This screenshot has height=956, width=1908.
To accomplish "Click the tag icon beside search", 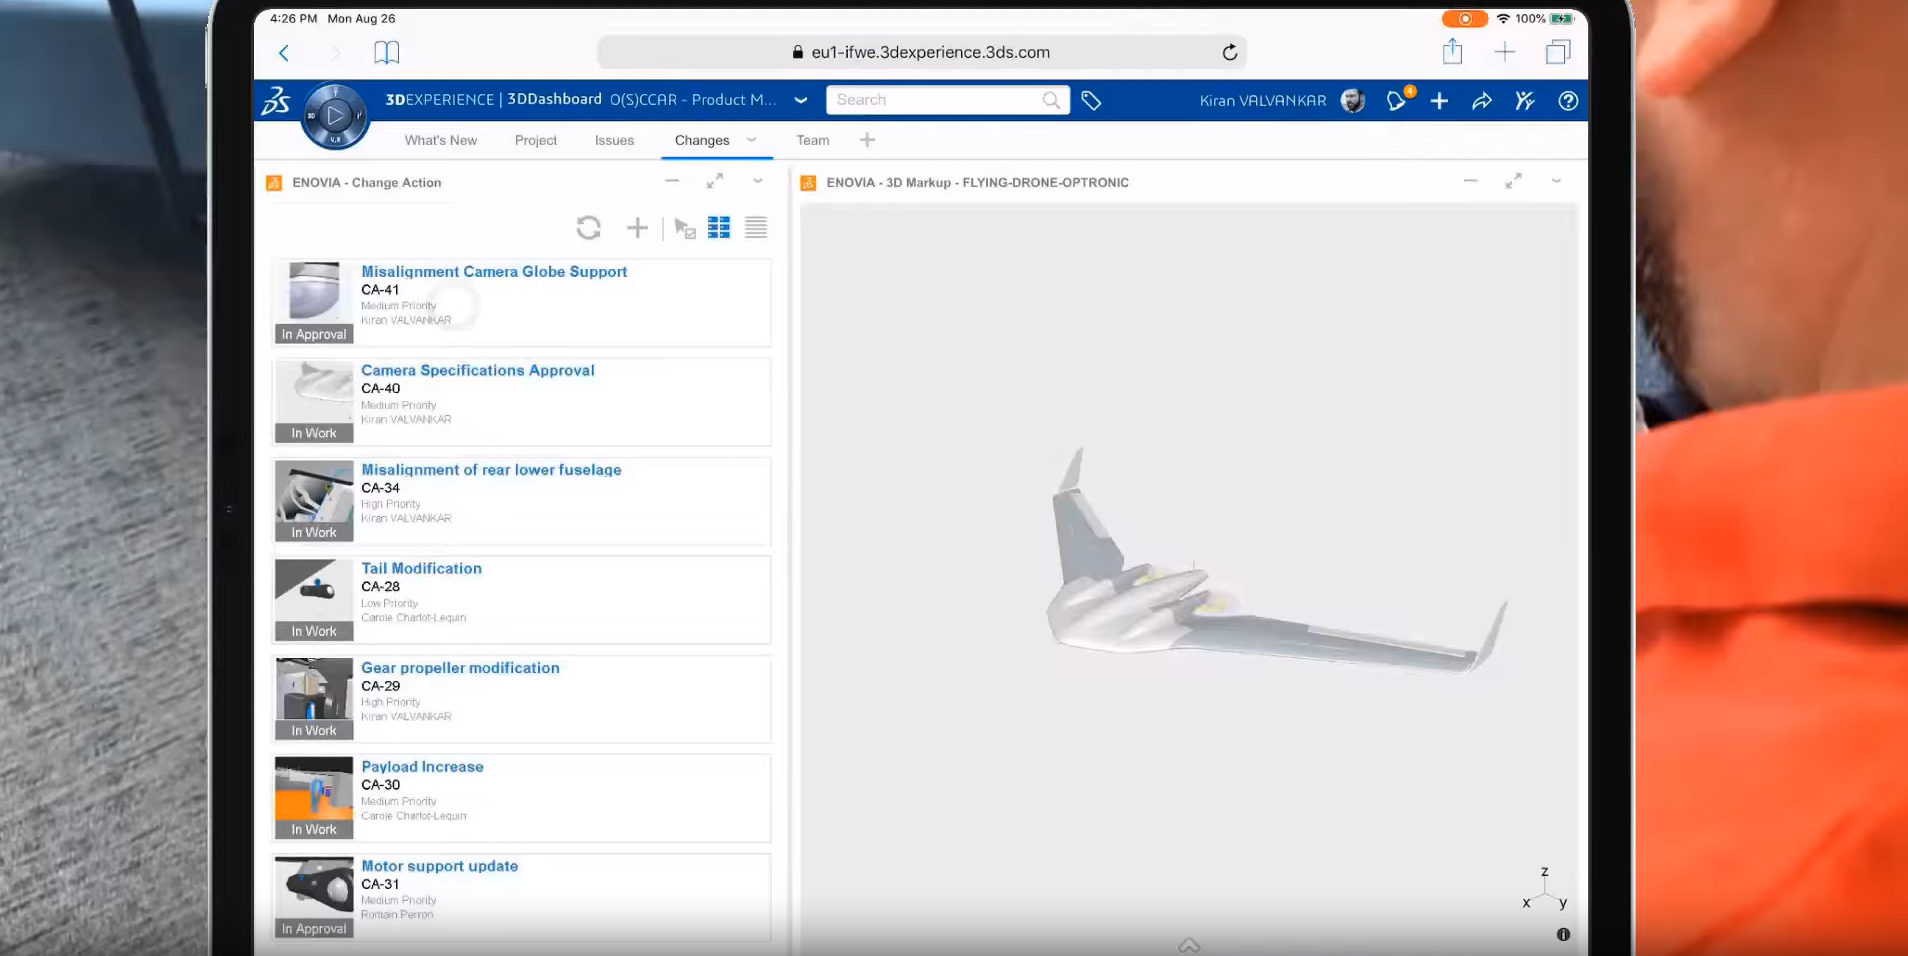I will [x=1091, y=100].
